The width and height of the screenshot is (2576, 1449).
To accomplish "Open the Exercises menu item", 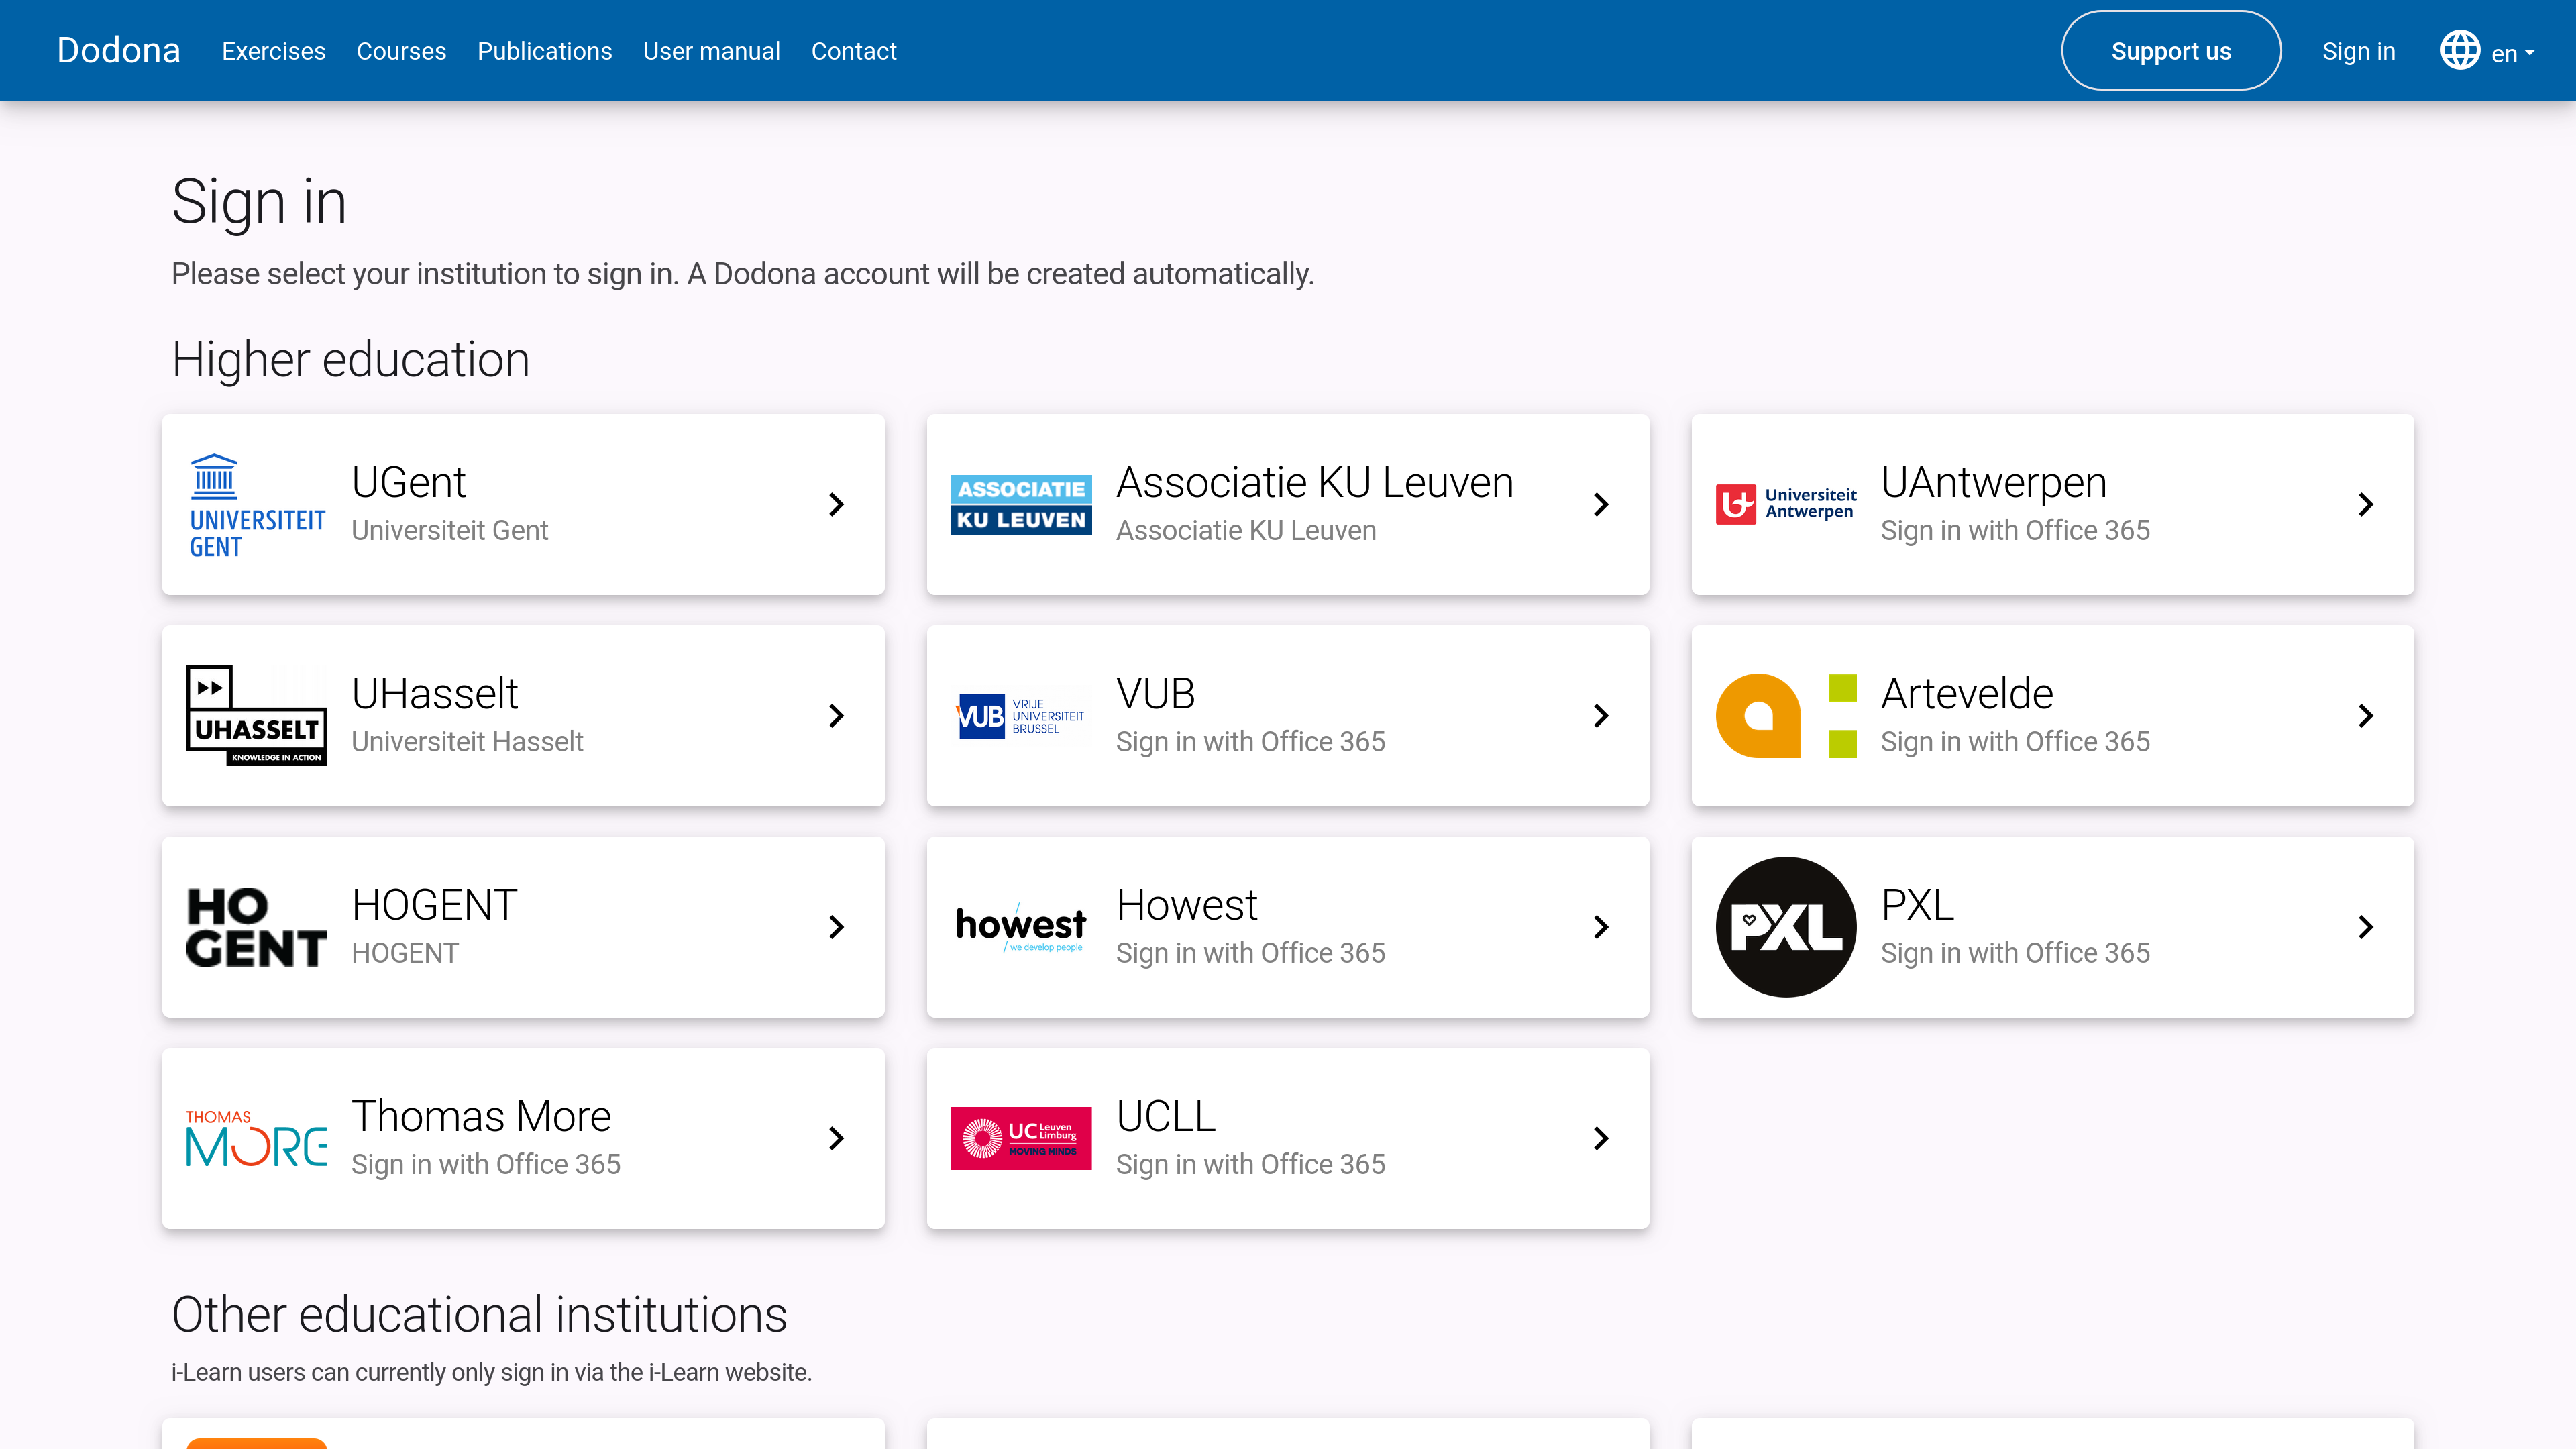I will [x=273, y=51].
